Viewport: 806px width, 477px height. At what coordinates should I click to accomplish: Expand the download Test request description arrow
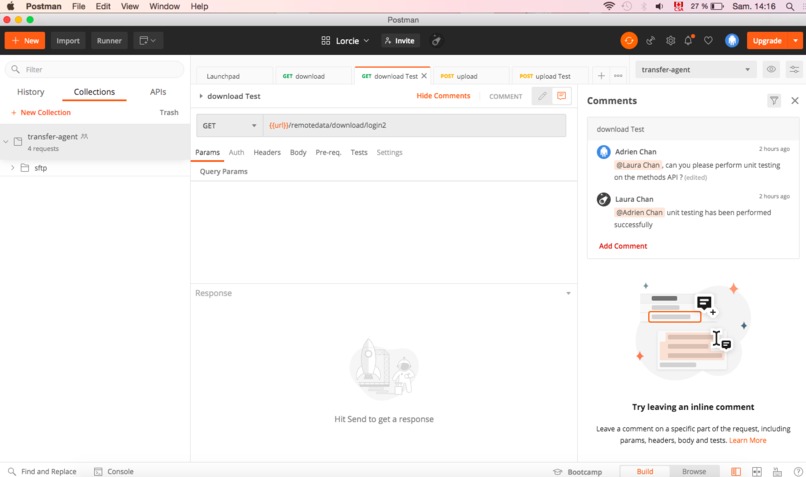tap(201, 96)
